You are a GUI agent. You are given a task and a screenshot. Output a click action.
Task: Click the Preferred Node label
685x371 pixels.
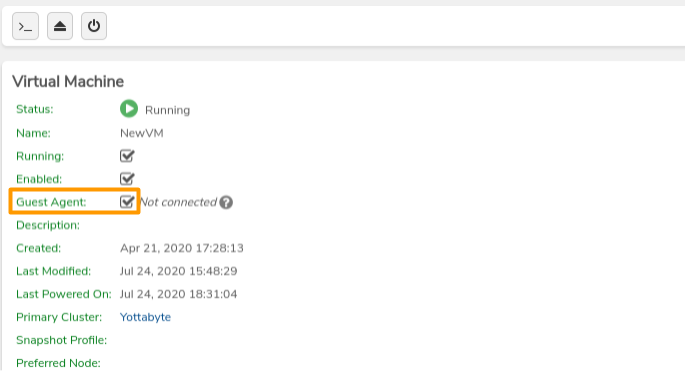tap(58, 363)
